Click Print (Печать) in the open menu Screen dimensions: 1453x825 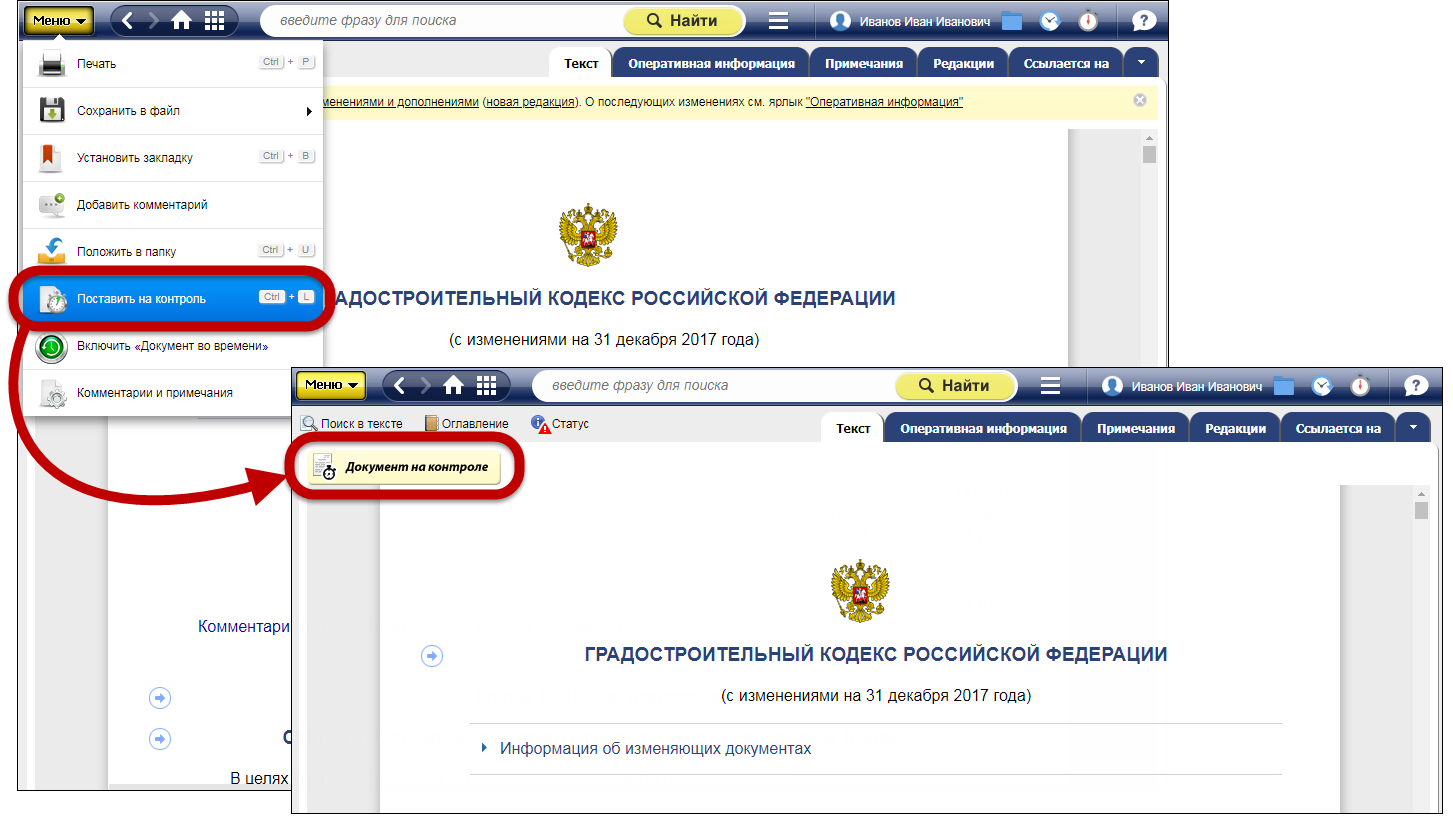click(96, 64)
